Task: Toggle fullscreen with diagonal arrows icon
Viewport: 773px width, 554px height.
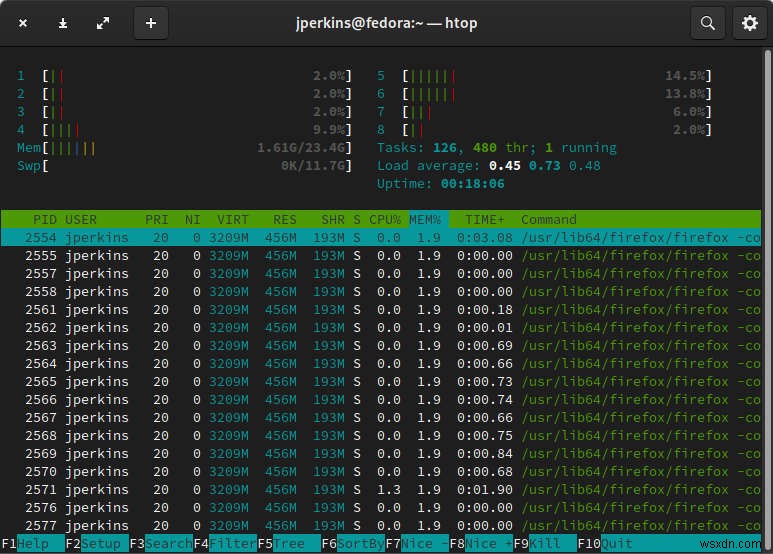Action: tap(103, 23)
